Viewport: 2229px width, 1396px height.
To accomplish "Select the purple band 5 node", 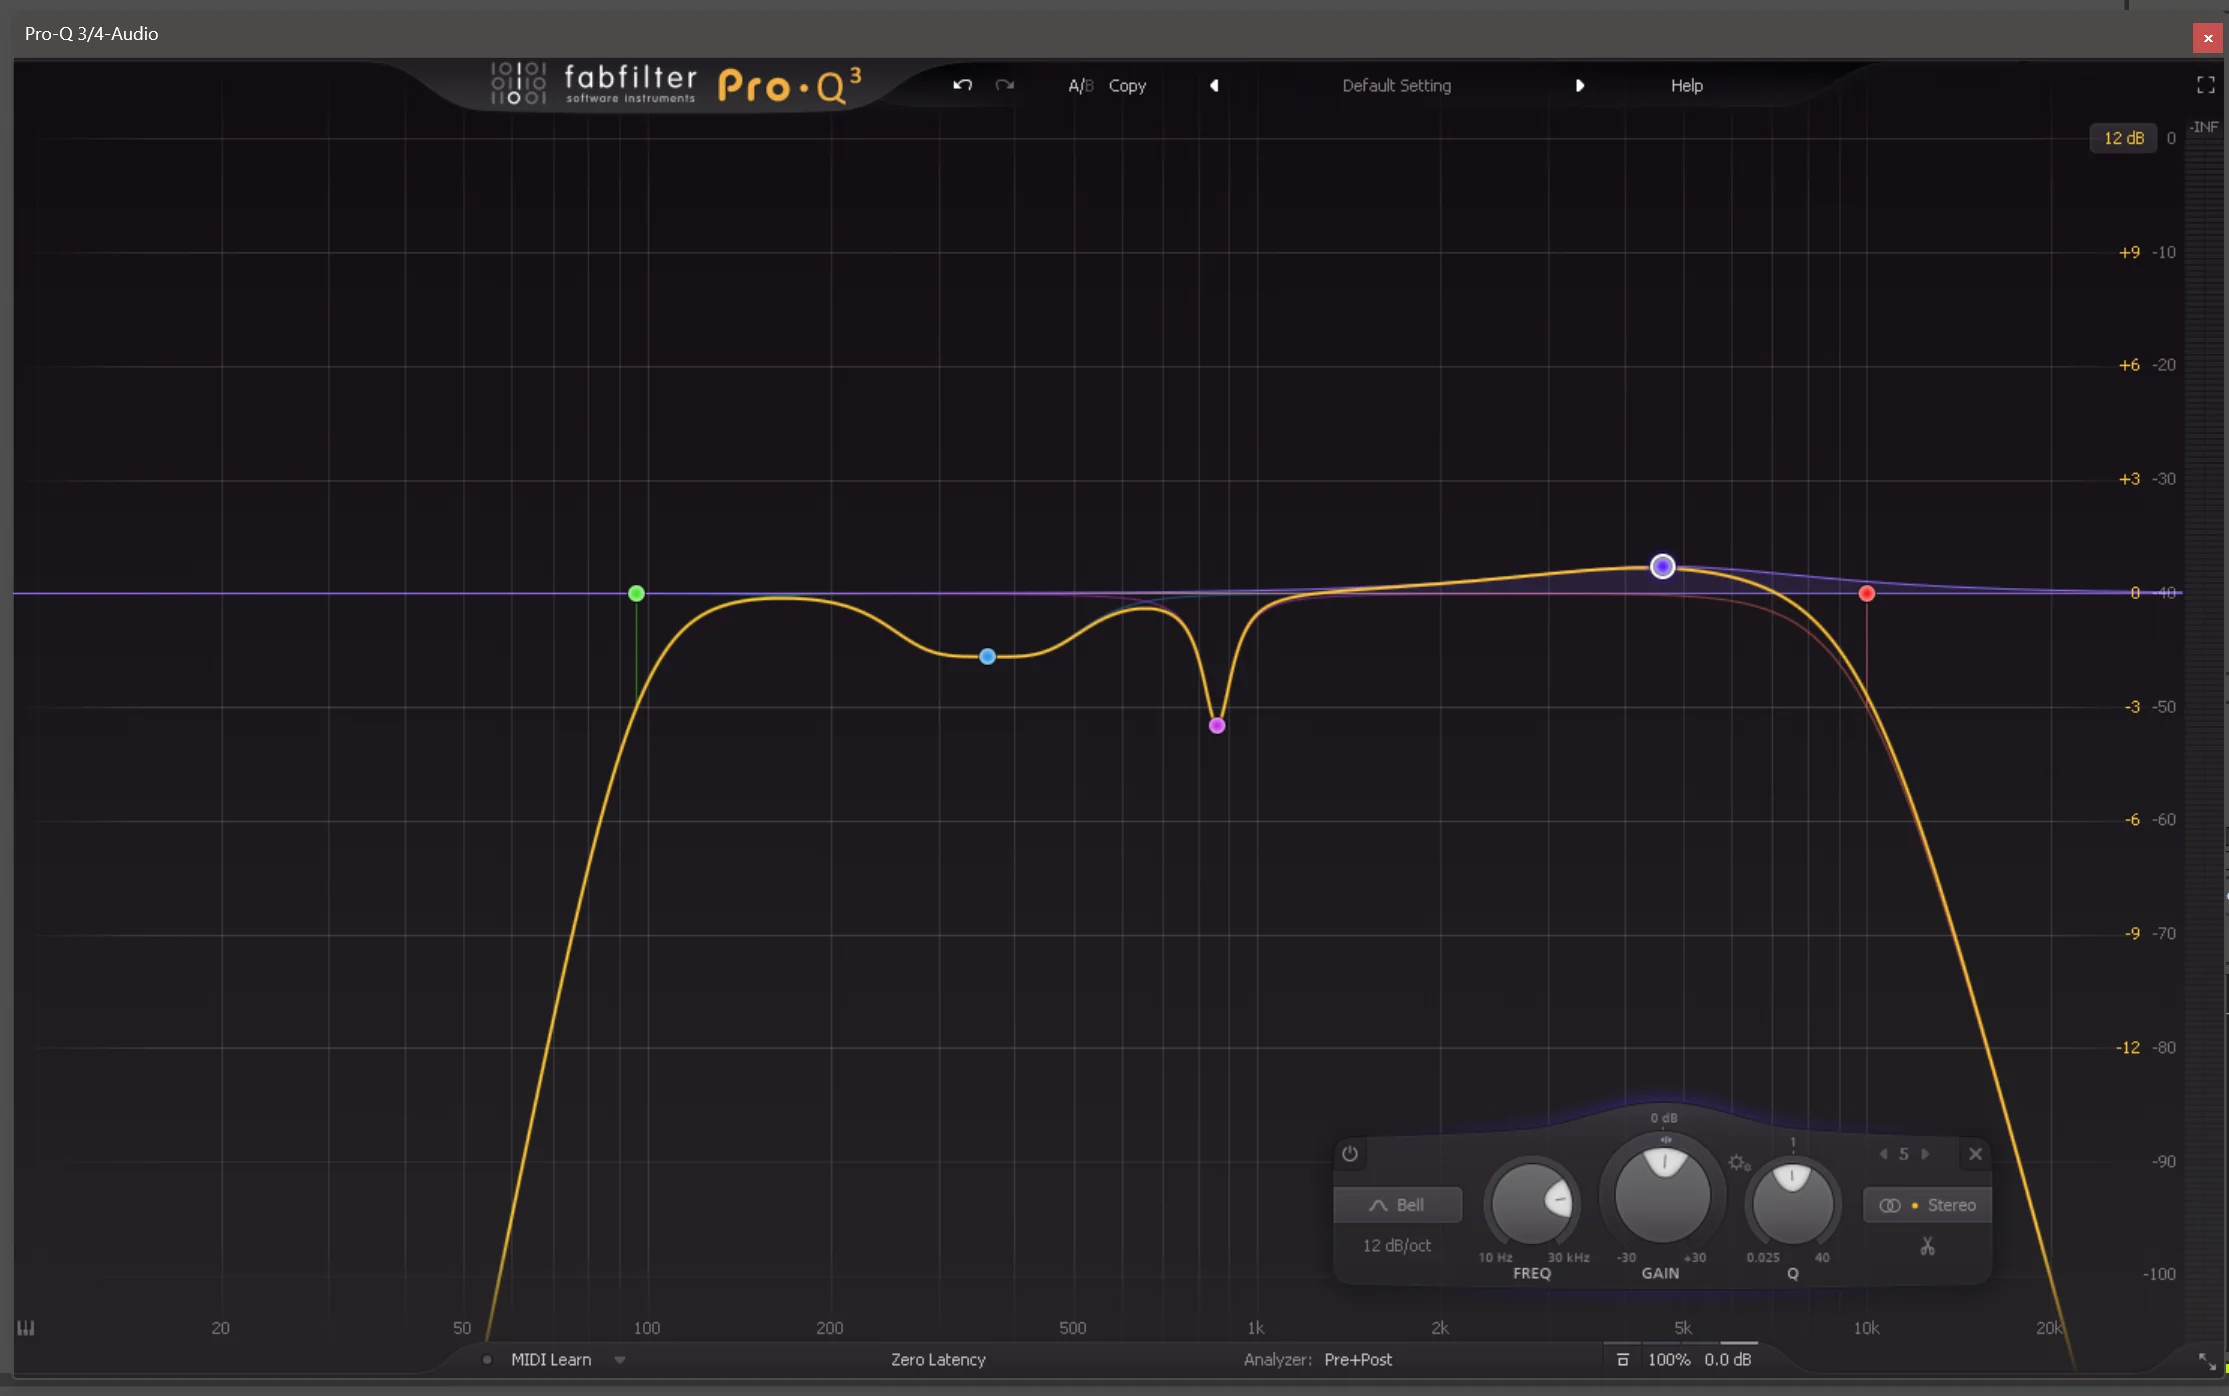I will [1662, 566].
